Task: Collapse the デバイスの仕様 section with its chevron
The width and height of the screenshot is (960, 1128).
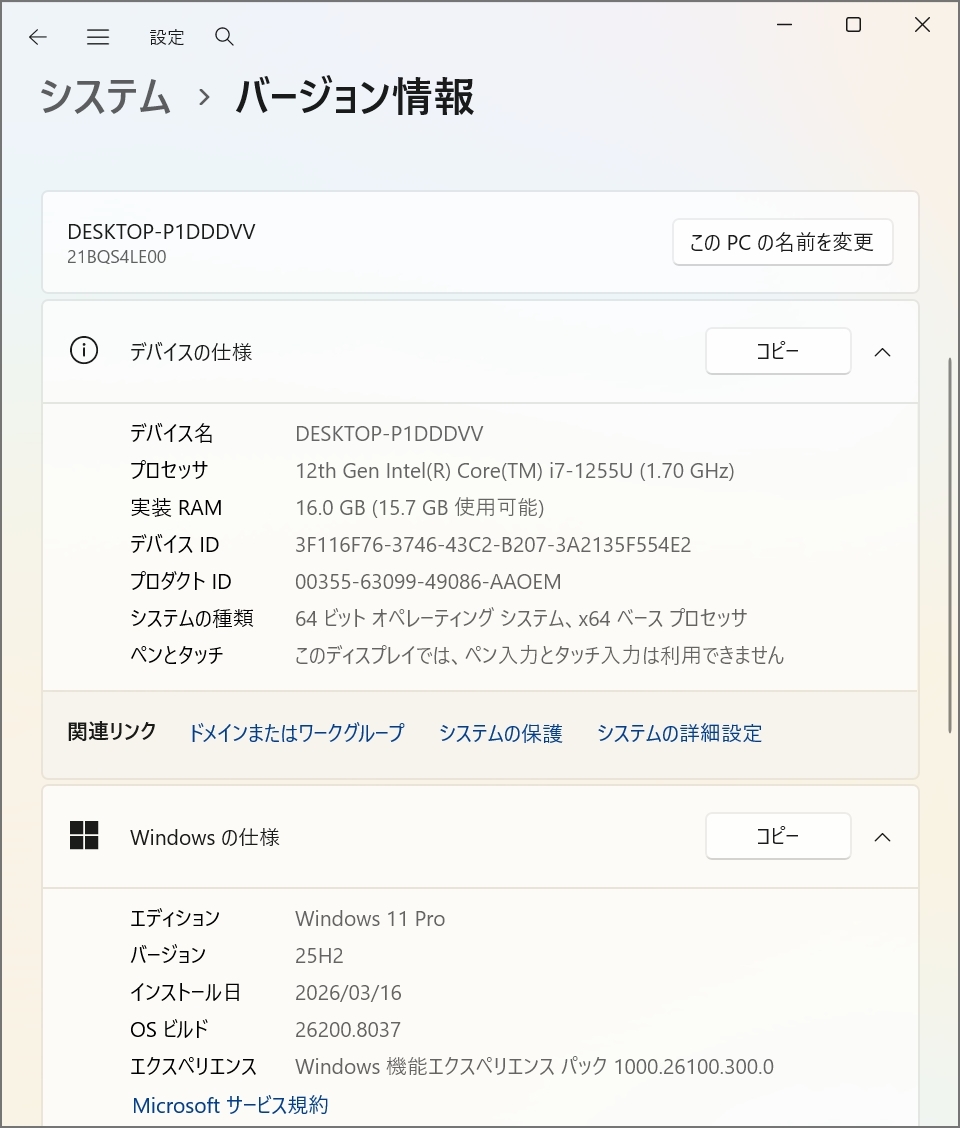Action: click(882, 351)
